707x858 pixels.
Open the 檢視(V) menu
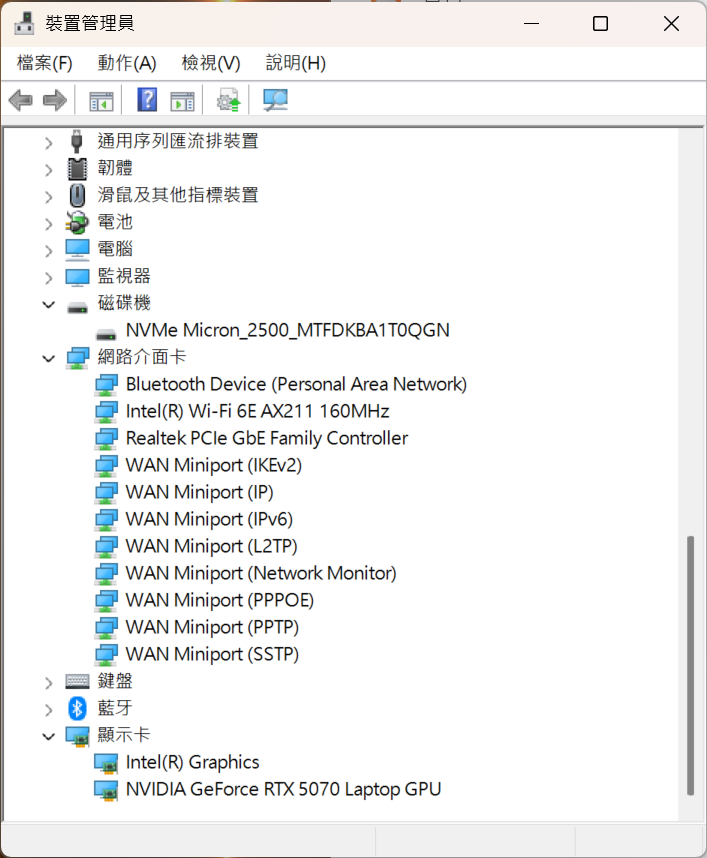pyautogui.click(x=211, y=63)
